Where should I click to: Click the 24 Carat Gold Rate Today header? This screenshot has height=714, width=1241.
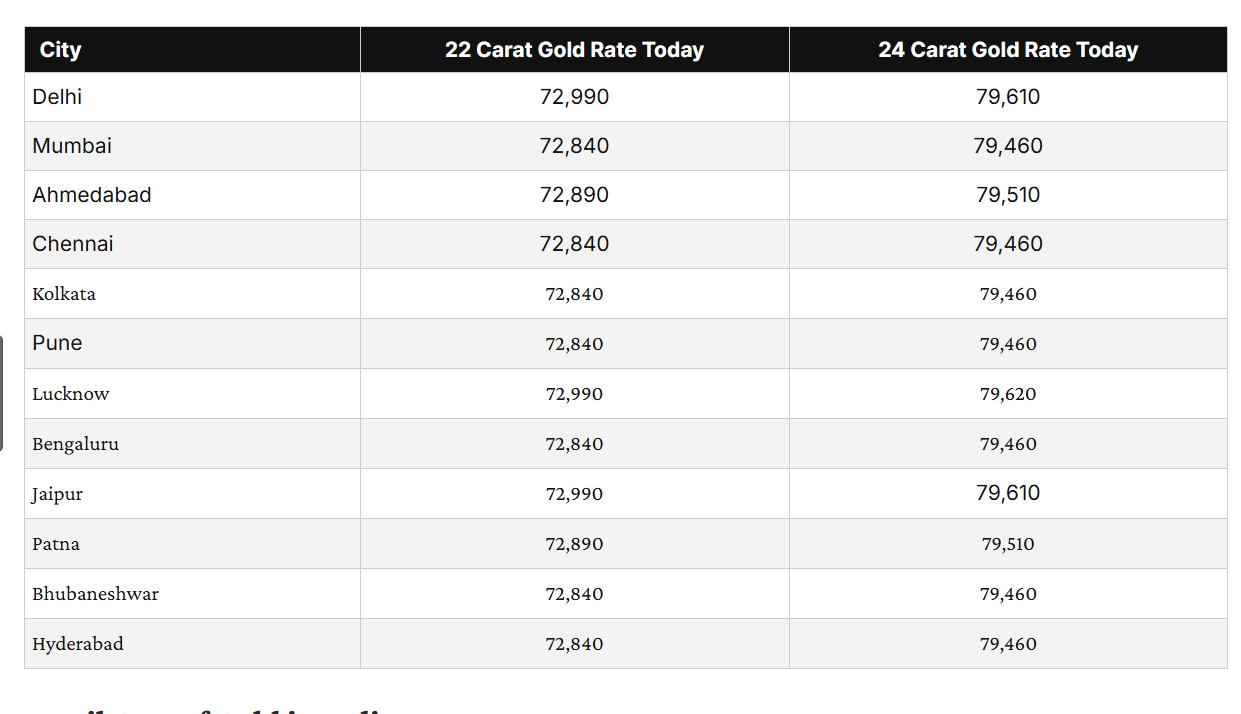tap(1008, 50)
